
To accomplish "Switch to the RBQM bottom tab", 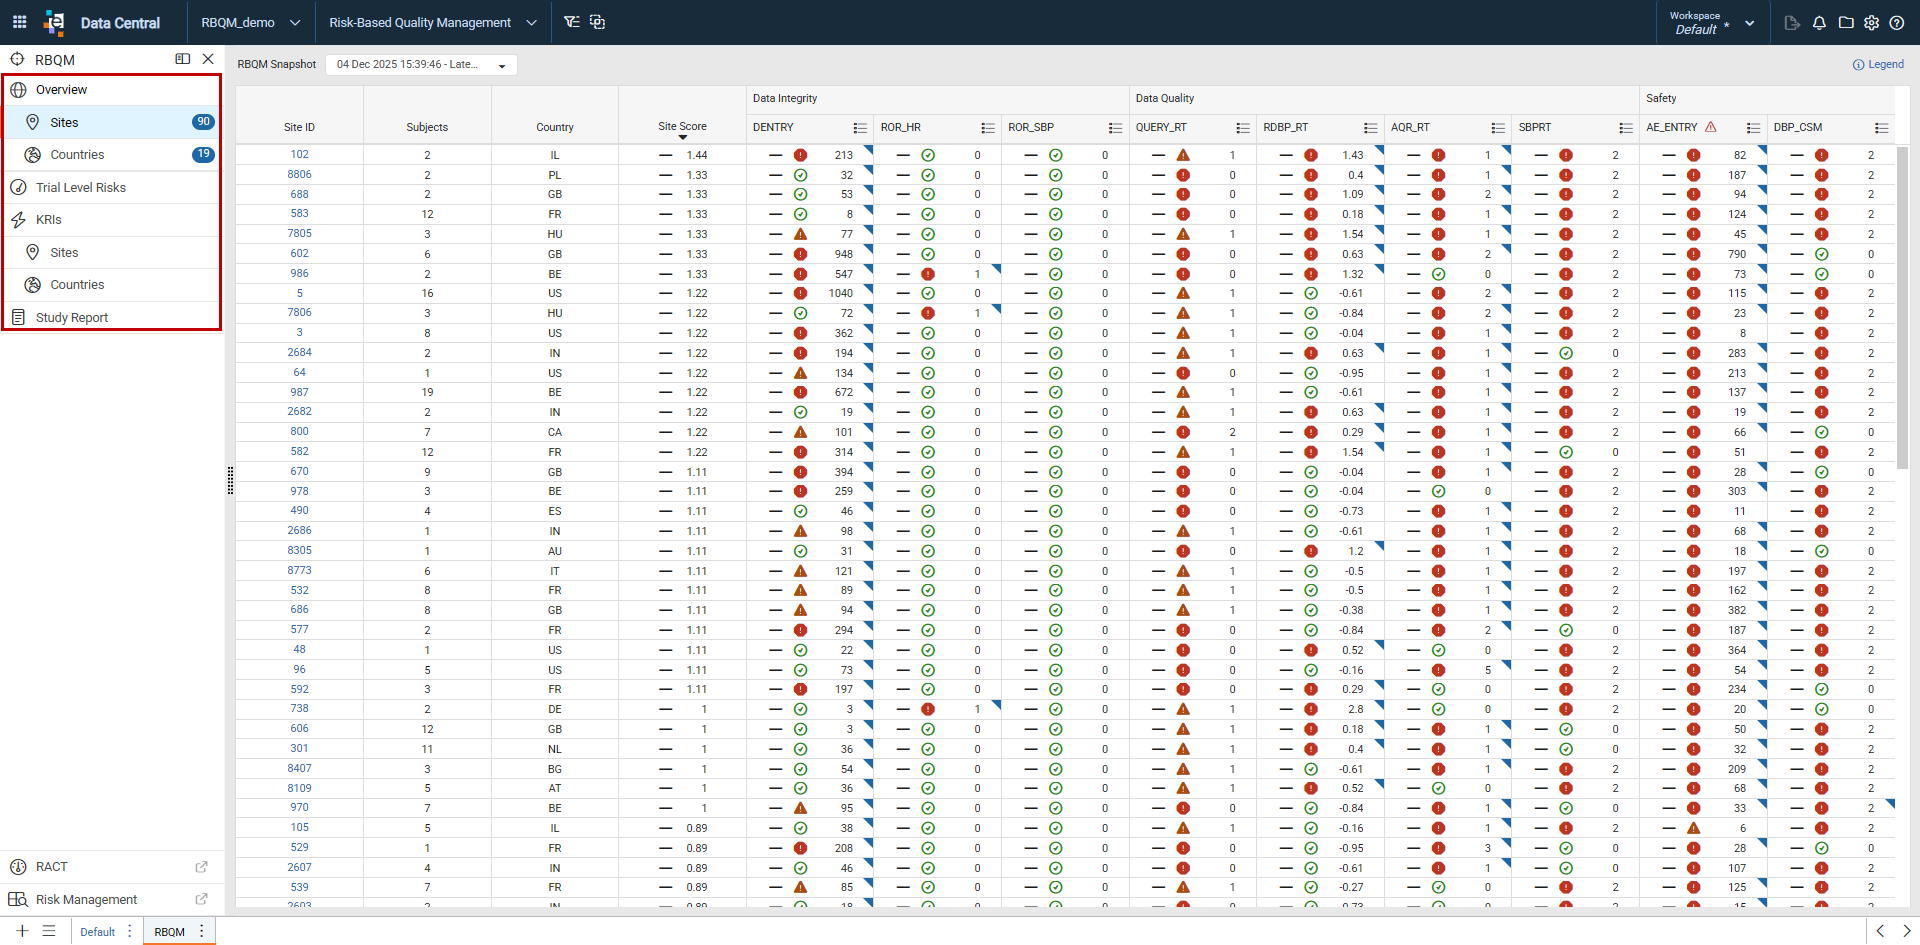I will [x=170, y=932].
